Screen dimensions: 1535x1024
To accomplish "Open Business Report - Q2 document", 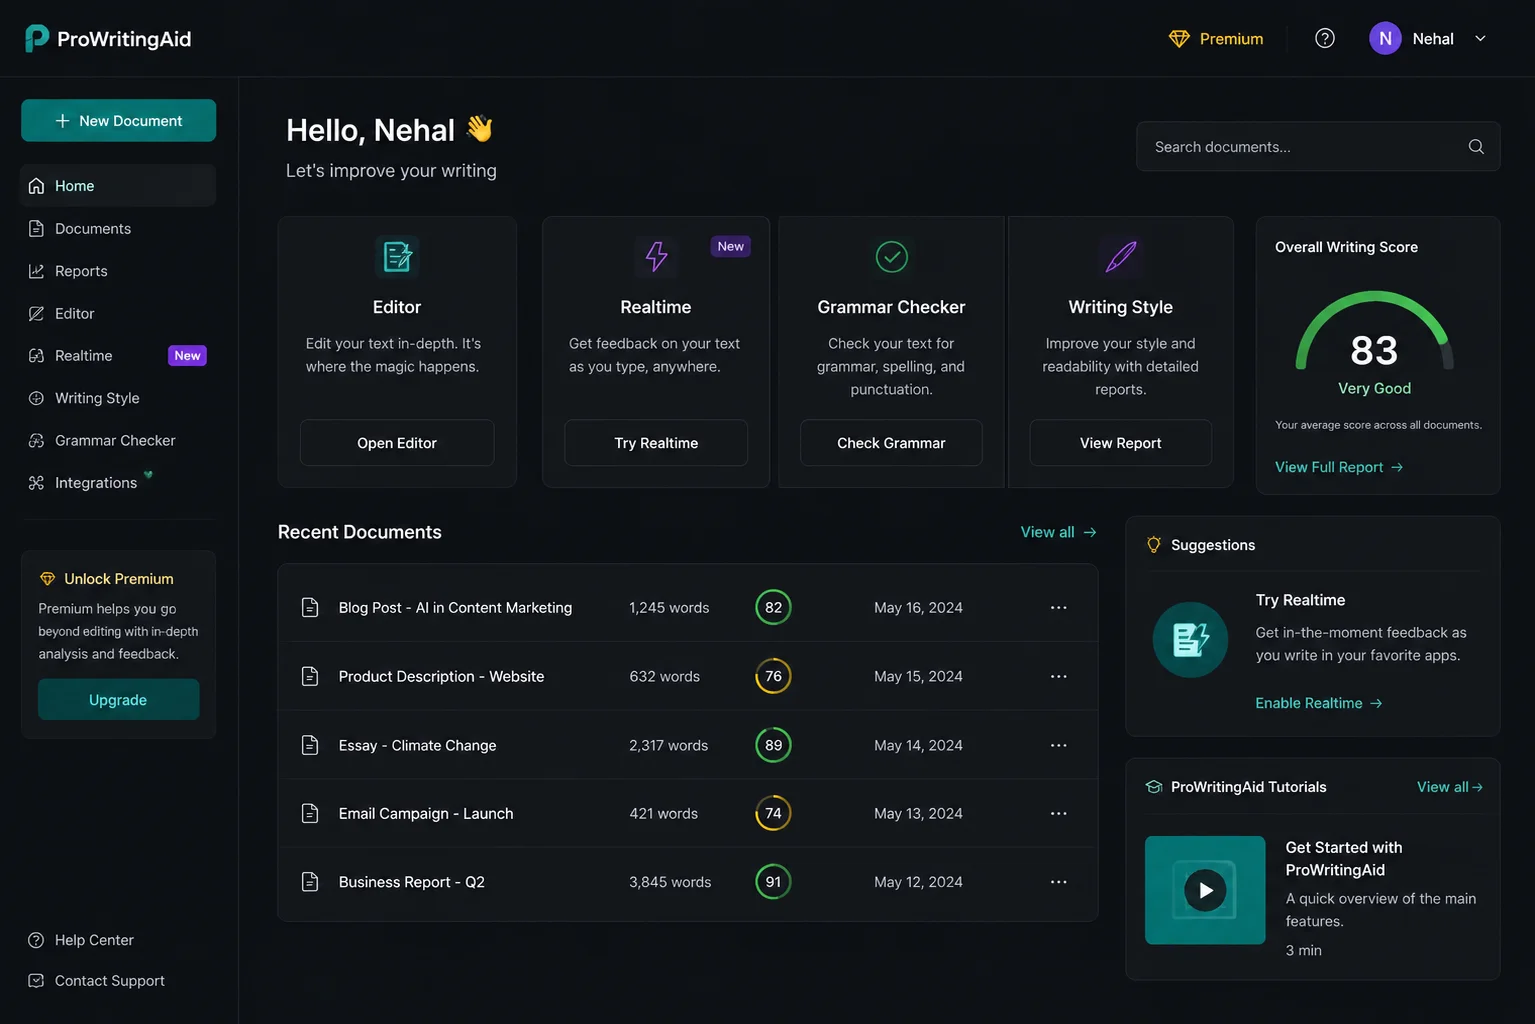I will (411, 882).
